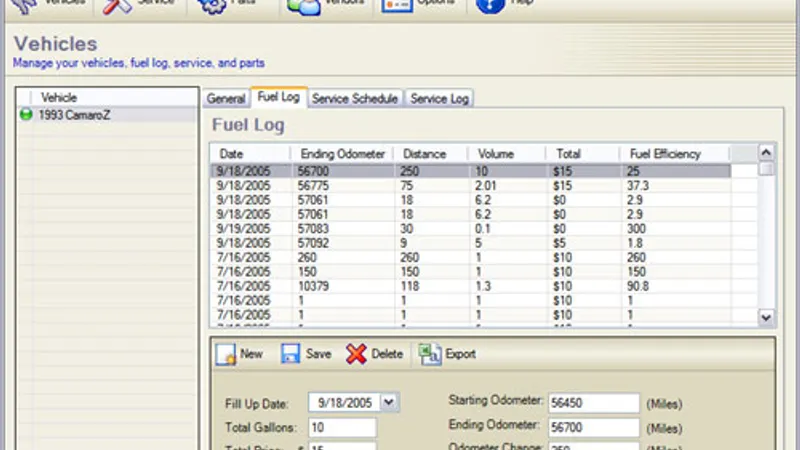Open the Parts gear icon

(212, 7)
